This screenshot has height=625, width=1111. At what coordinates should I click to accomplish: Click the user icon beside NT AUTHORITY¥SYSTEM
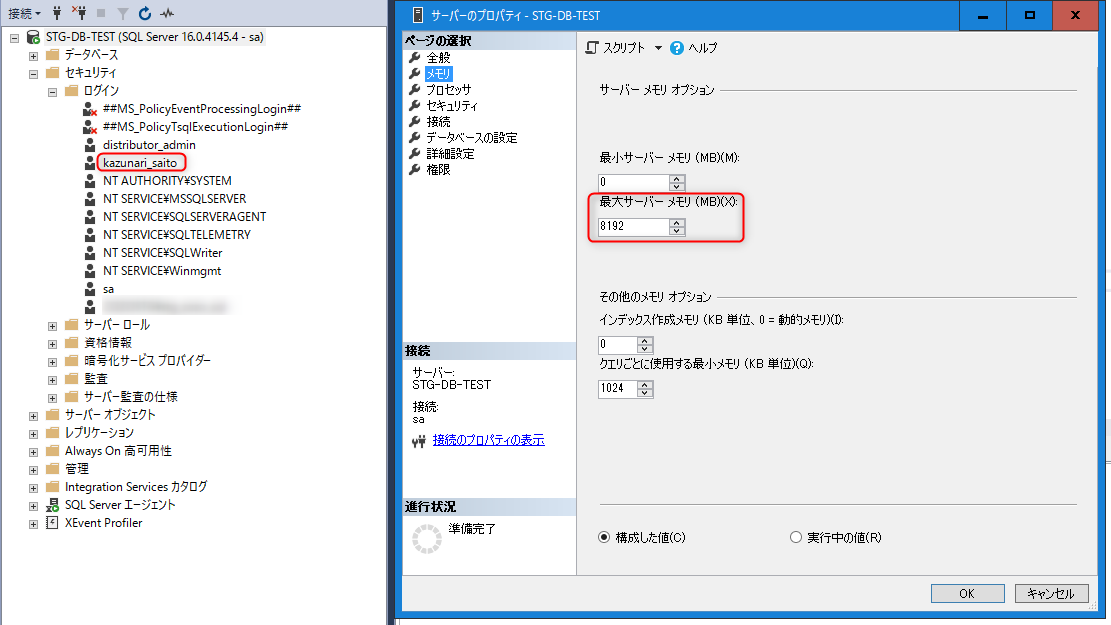coord(90,181)
